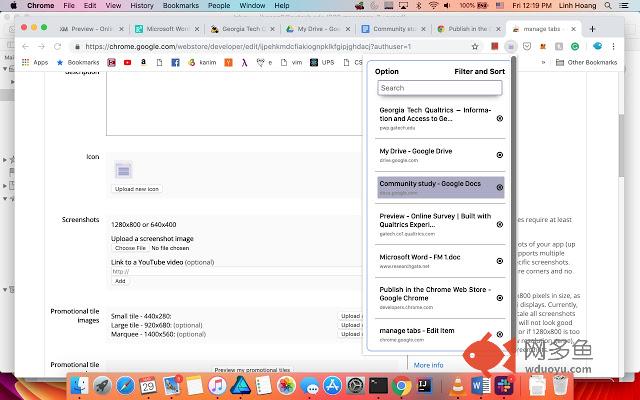Open Chrome's three-dot menu

613,47
